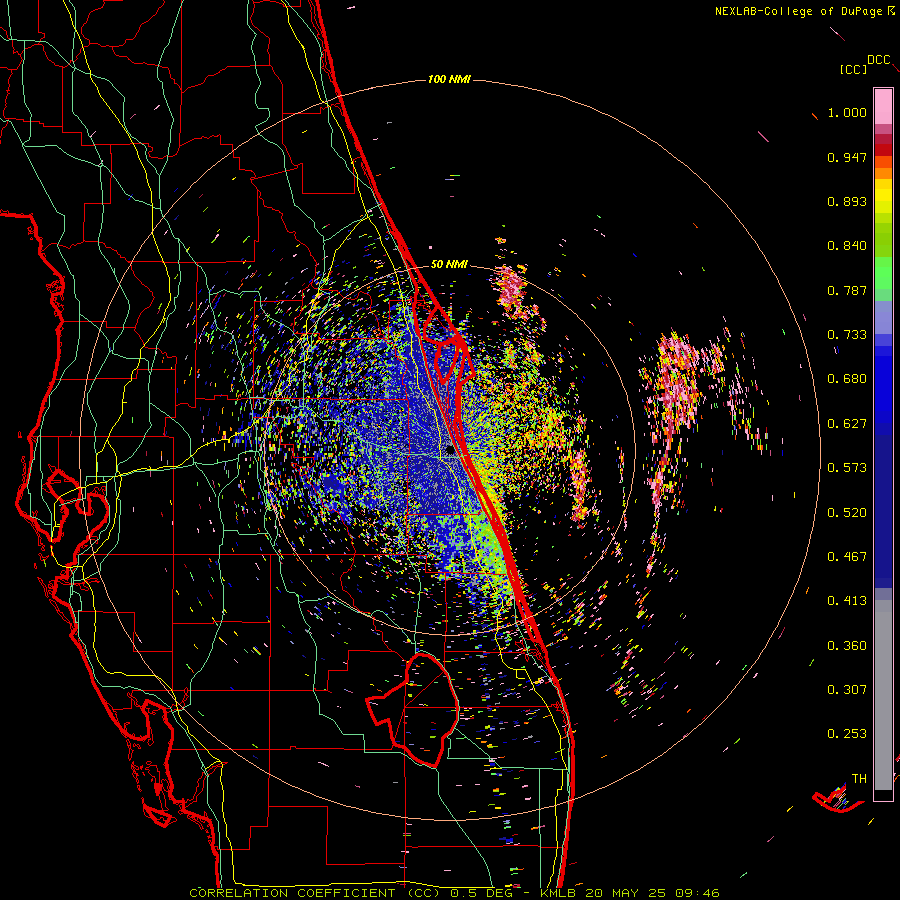The width and height of the screenshot is (900, 900).
Task: Click the 0.307 scale value
Action: coord(847,690)
